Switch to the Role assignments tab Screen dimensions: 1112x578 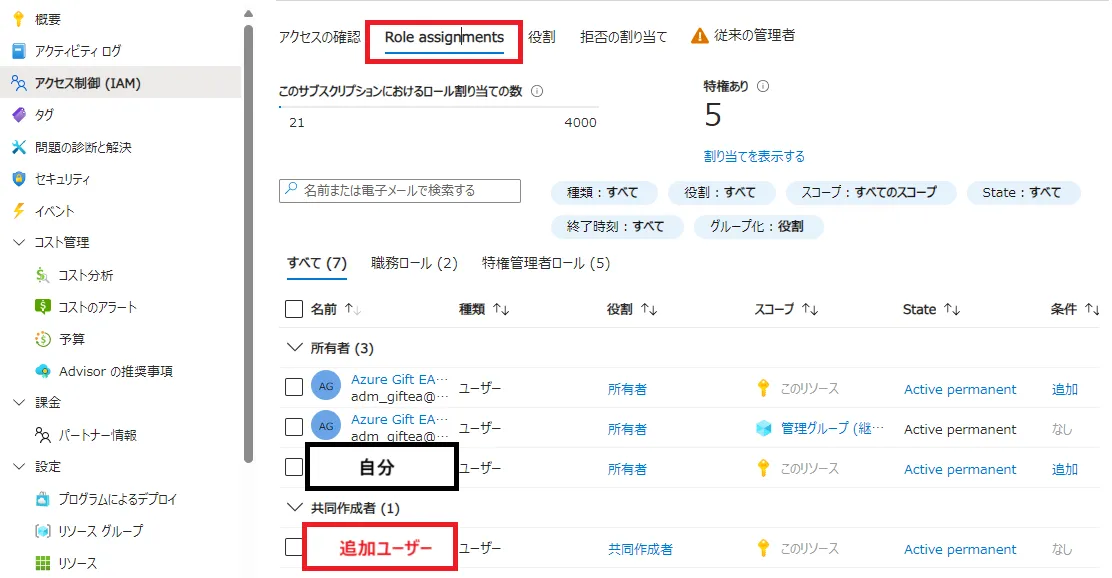[x=444, y=38]
